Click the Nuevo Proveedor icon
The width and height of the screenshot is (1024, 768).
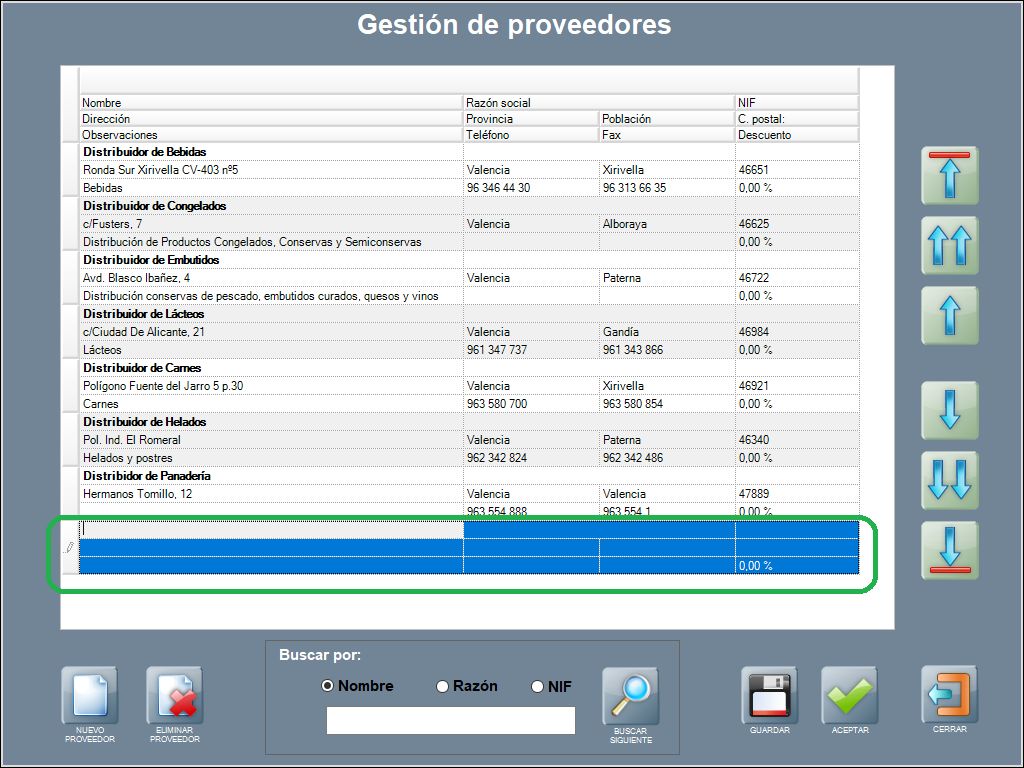90,696
